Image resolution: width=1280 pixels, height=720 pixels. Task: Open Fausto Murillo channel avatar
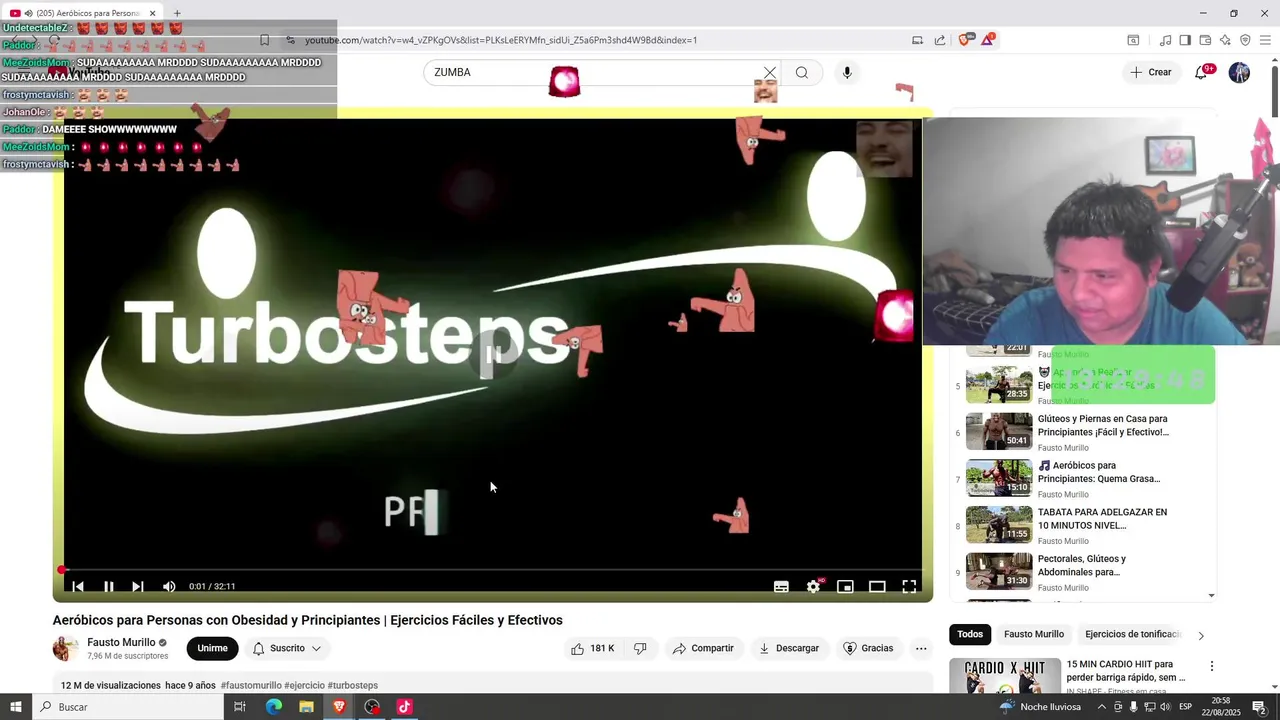[x=65, y=648]
